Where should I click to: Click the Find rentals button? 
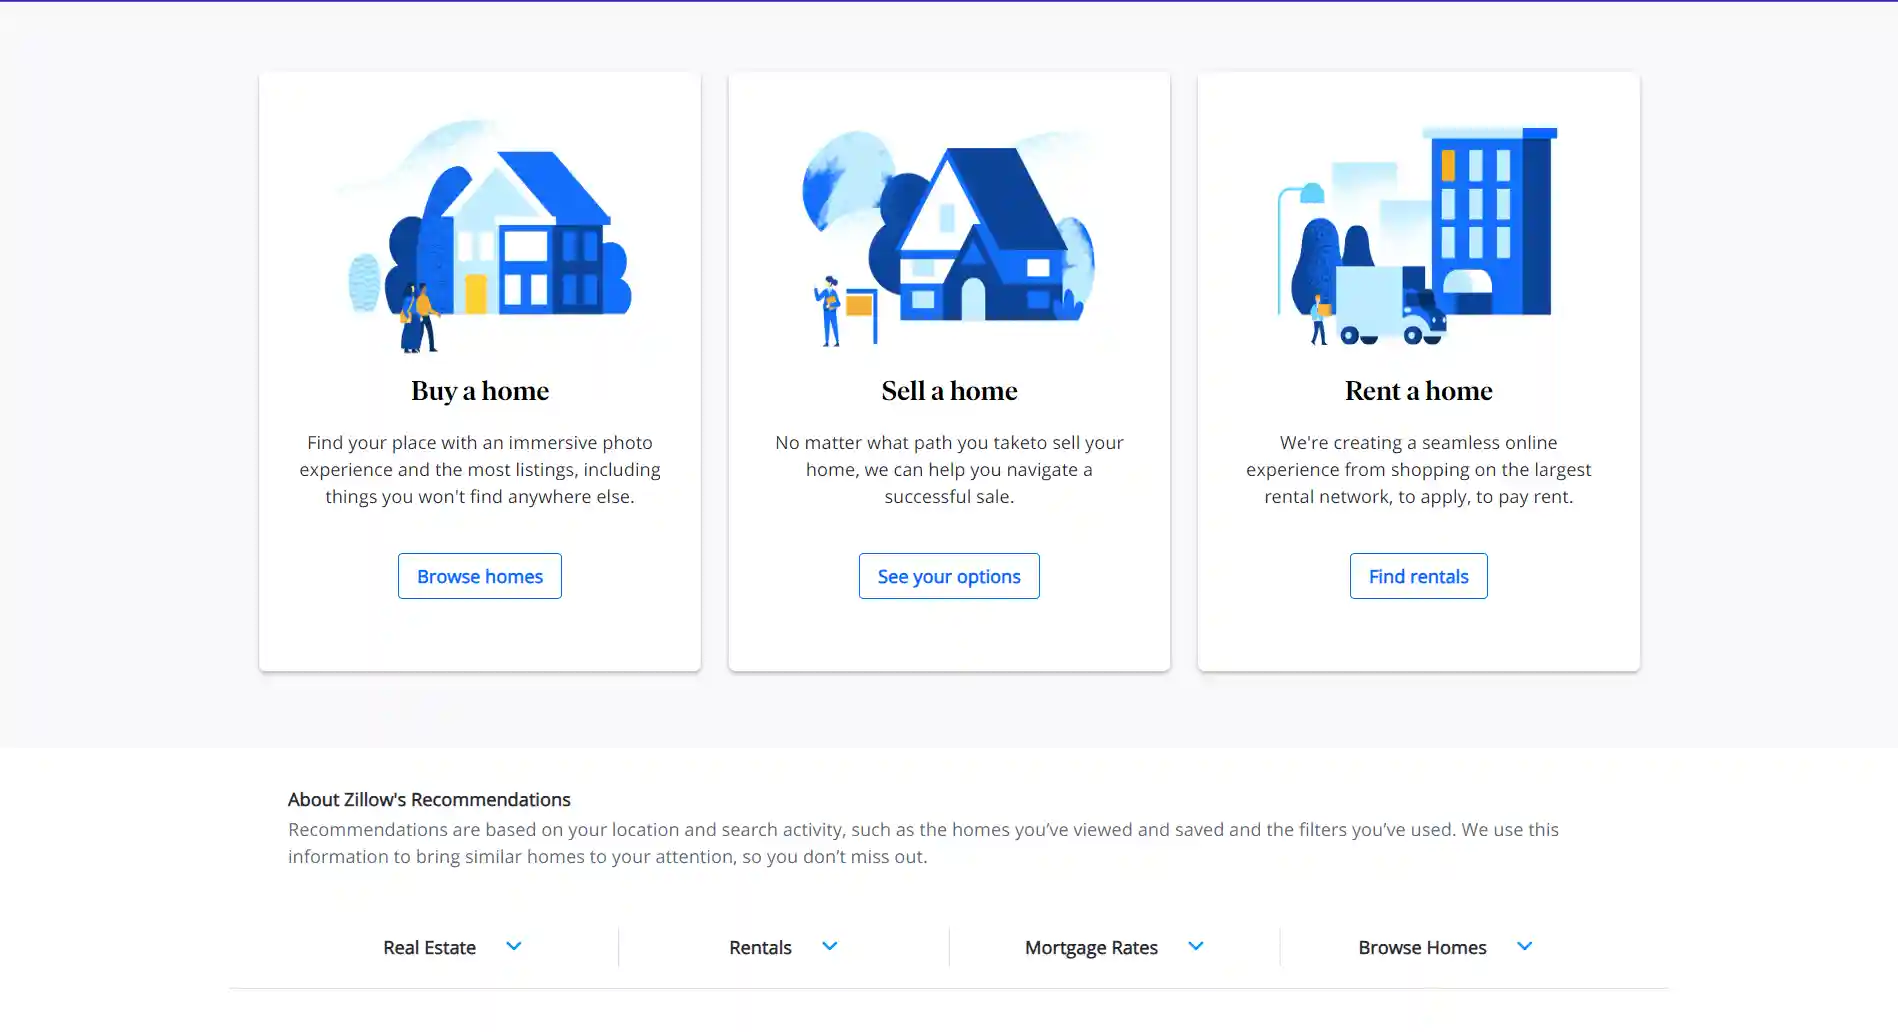click(1418, 576)
